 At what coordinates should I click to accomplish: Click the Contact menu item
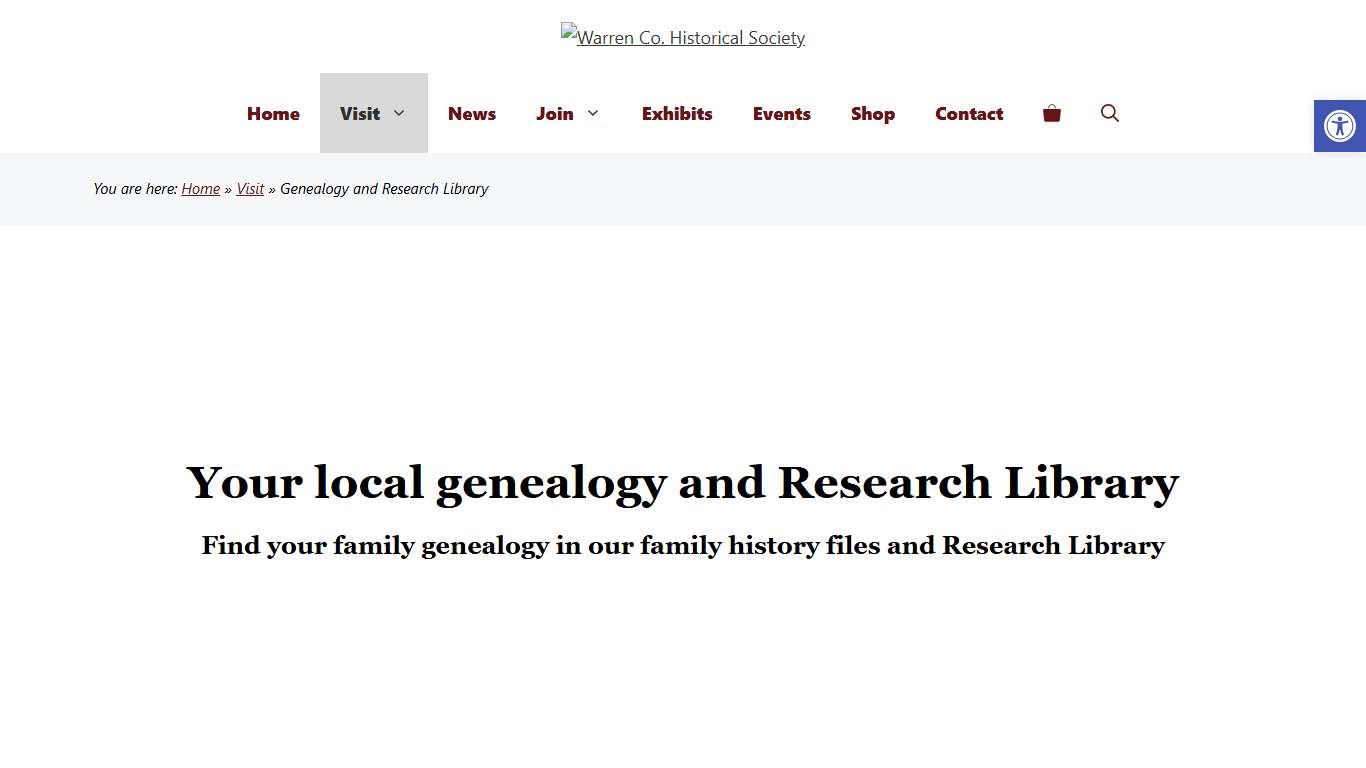968,113
